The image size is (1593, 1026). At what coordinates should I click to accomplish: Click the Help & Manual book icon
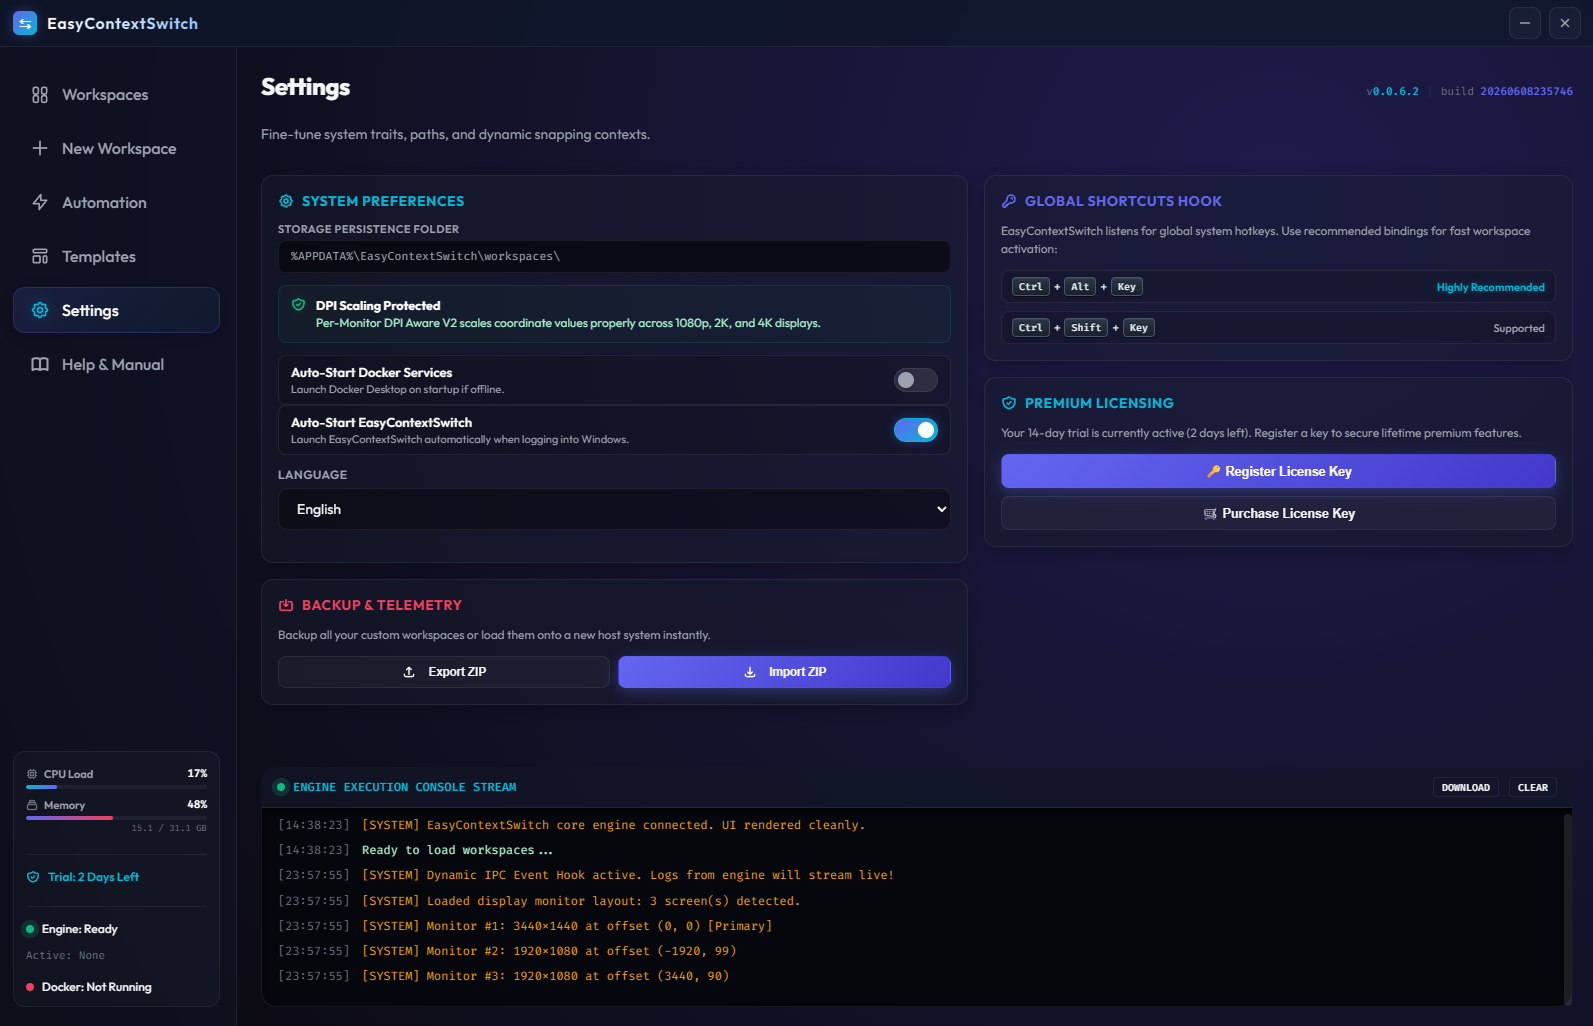coord(40,364)
